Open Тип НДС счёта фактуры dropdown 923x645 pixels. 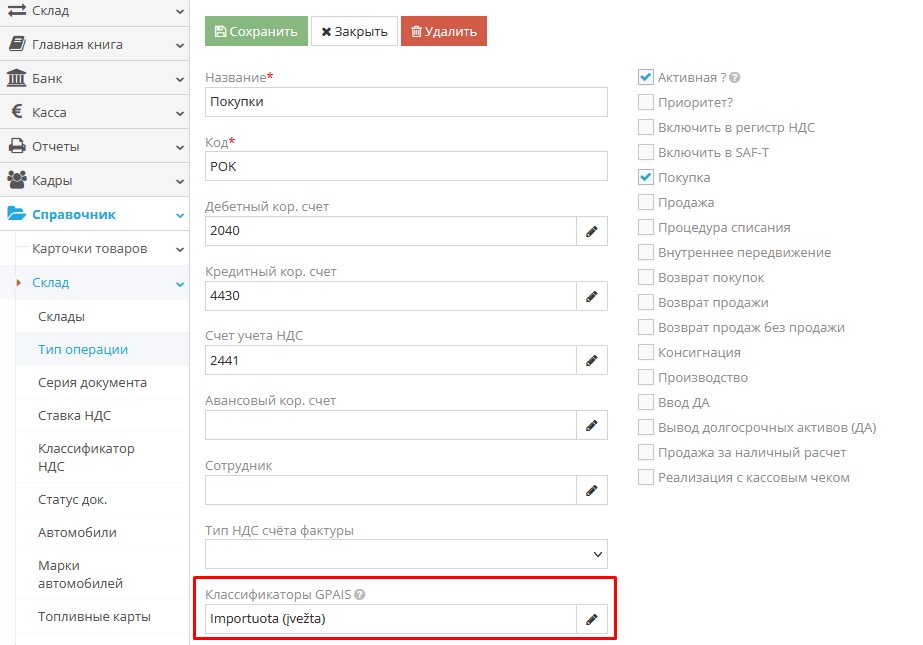pyautogui.click(x=406, y=554)
